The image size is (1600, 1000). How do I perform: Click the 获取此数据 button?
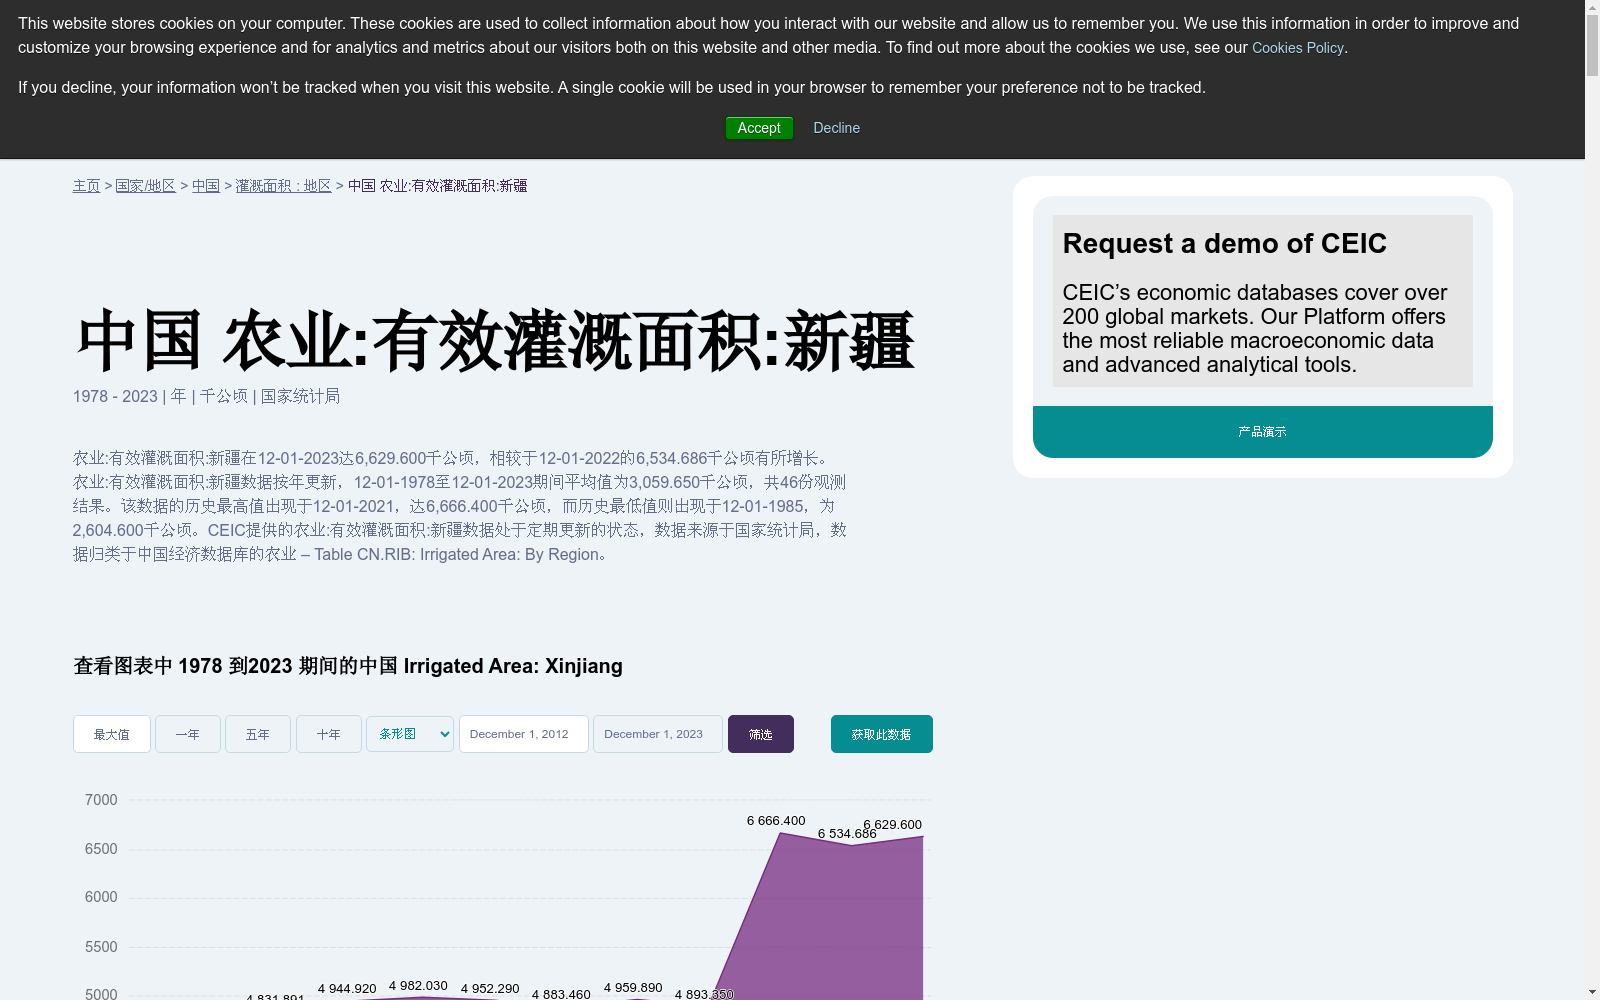(x=882, y=734)
